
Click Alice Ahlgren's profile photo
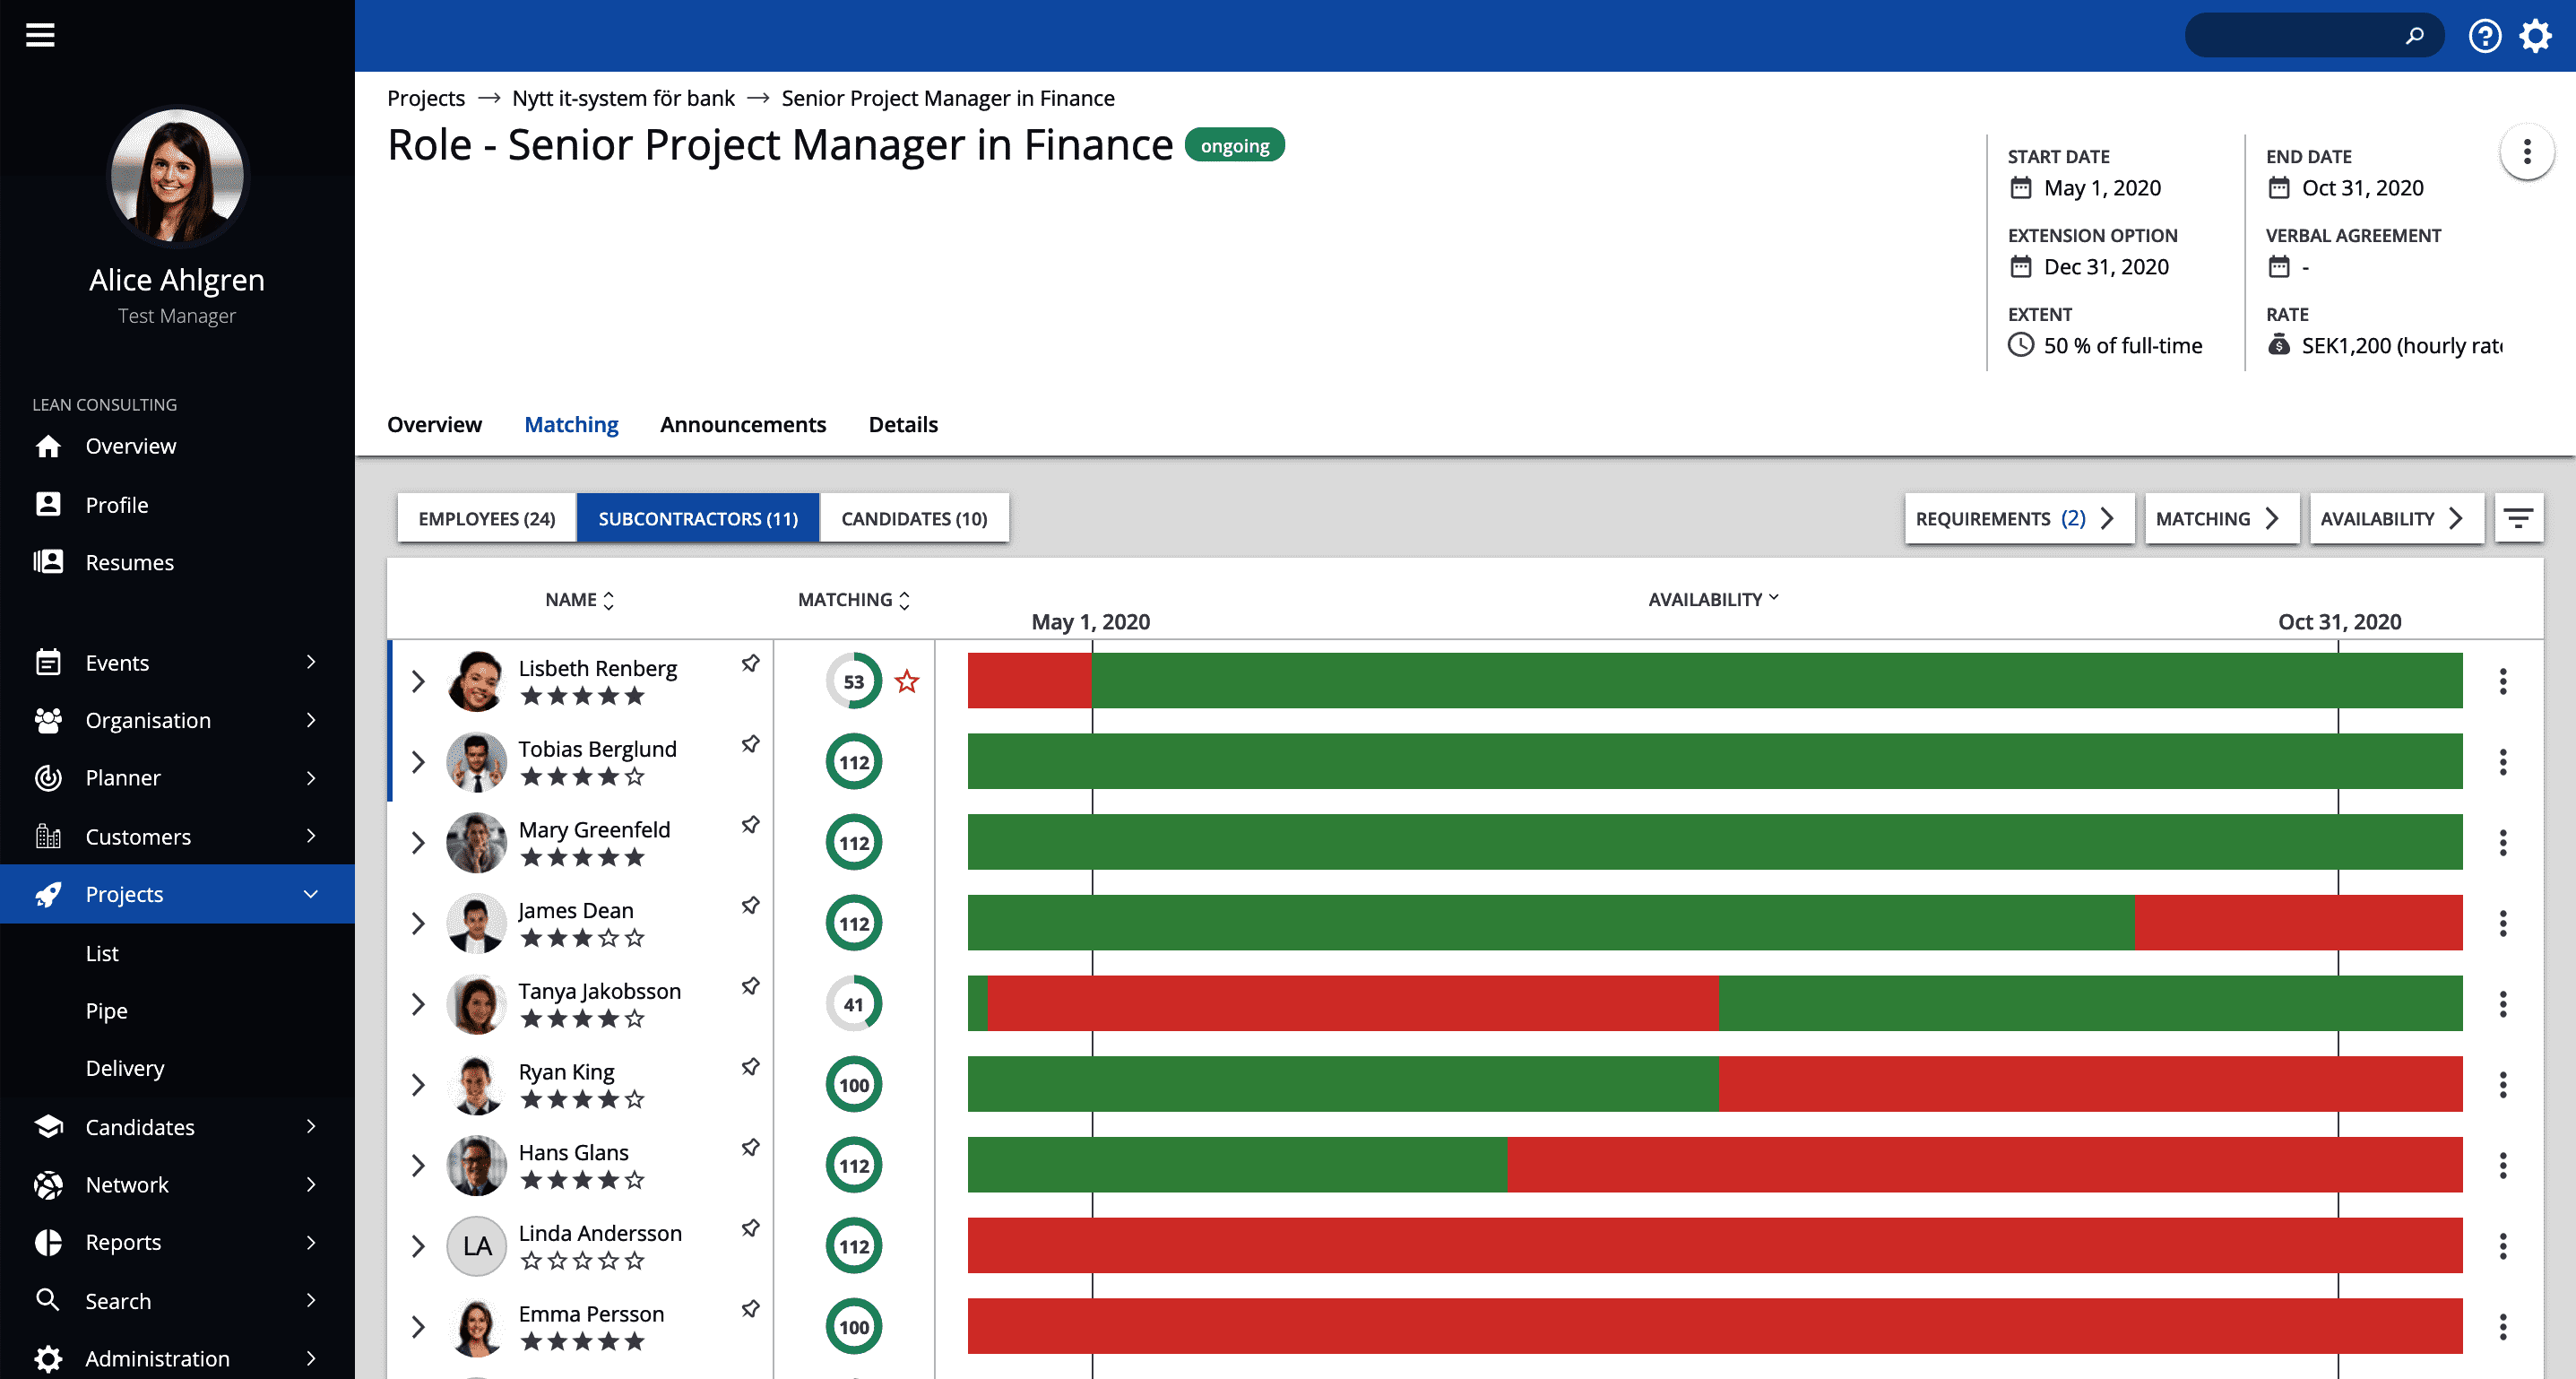pos(177,177)
